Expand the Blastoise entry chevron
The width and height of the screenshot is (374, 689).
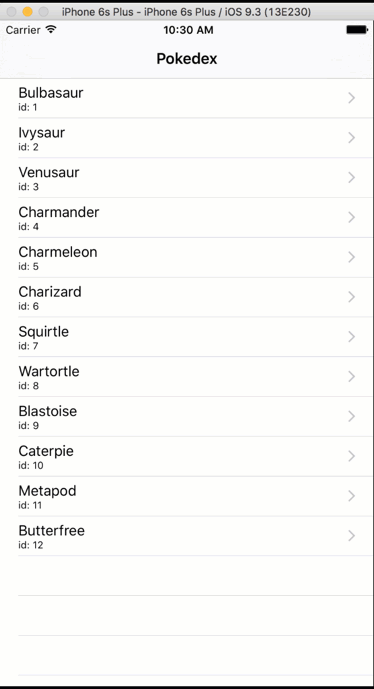coord(352,416)
